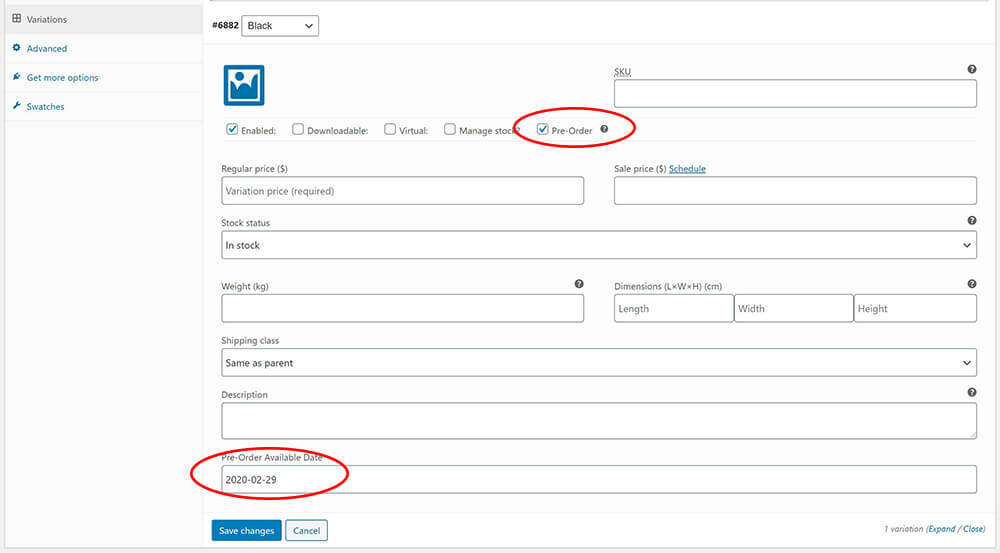Click the help icon beside Pre-Order checkbox
The height and width of the screenshot is (553, 1000).
click(x=604, y=129)
